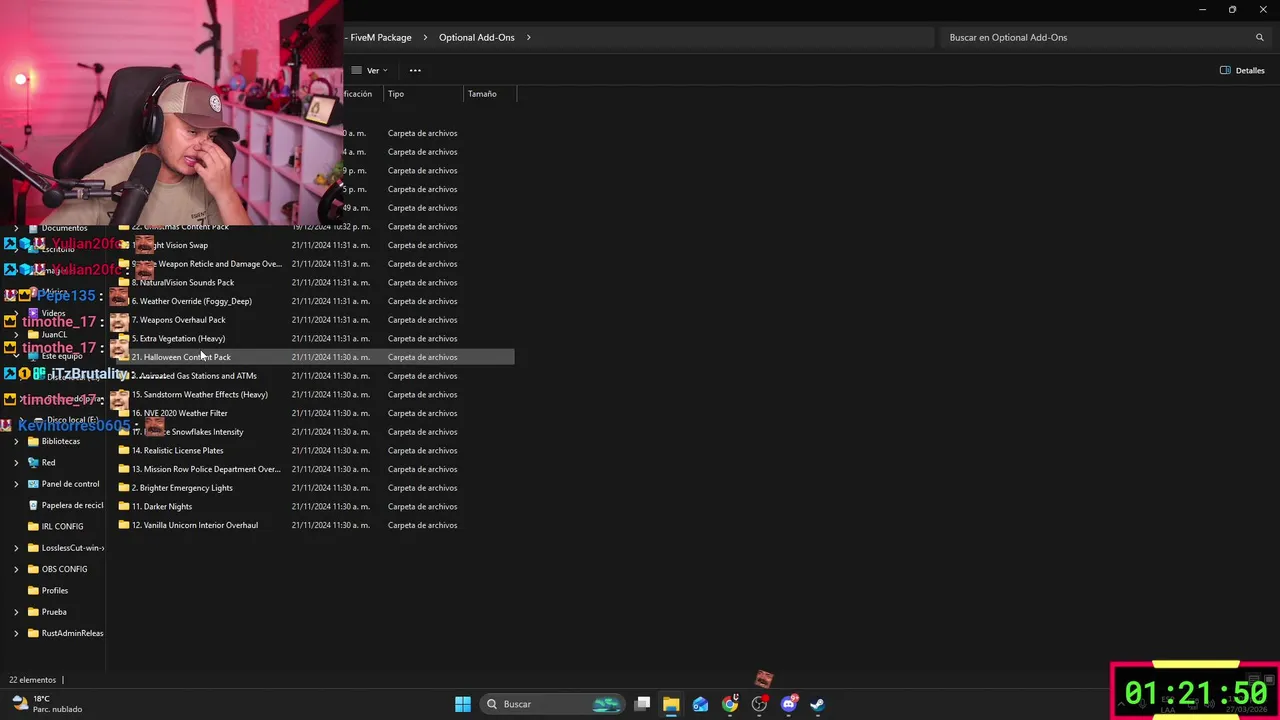1280x720 pixels.
Task: Click Carpeta de archivos type for Darker Nights
Action: tap(422, 507)
